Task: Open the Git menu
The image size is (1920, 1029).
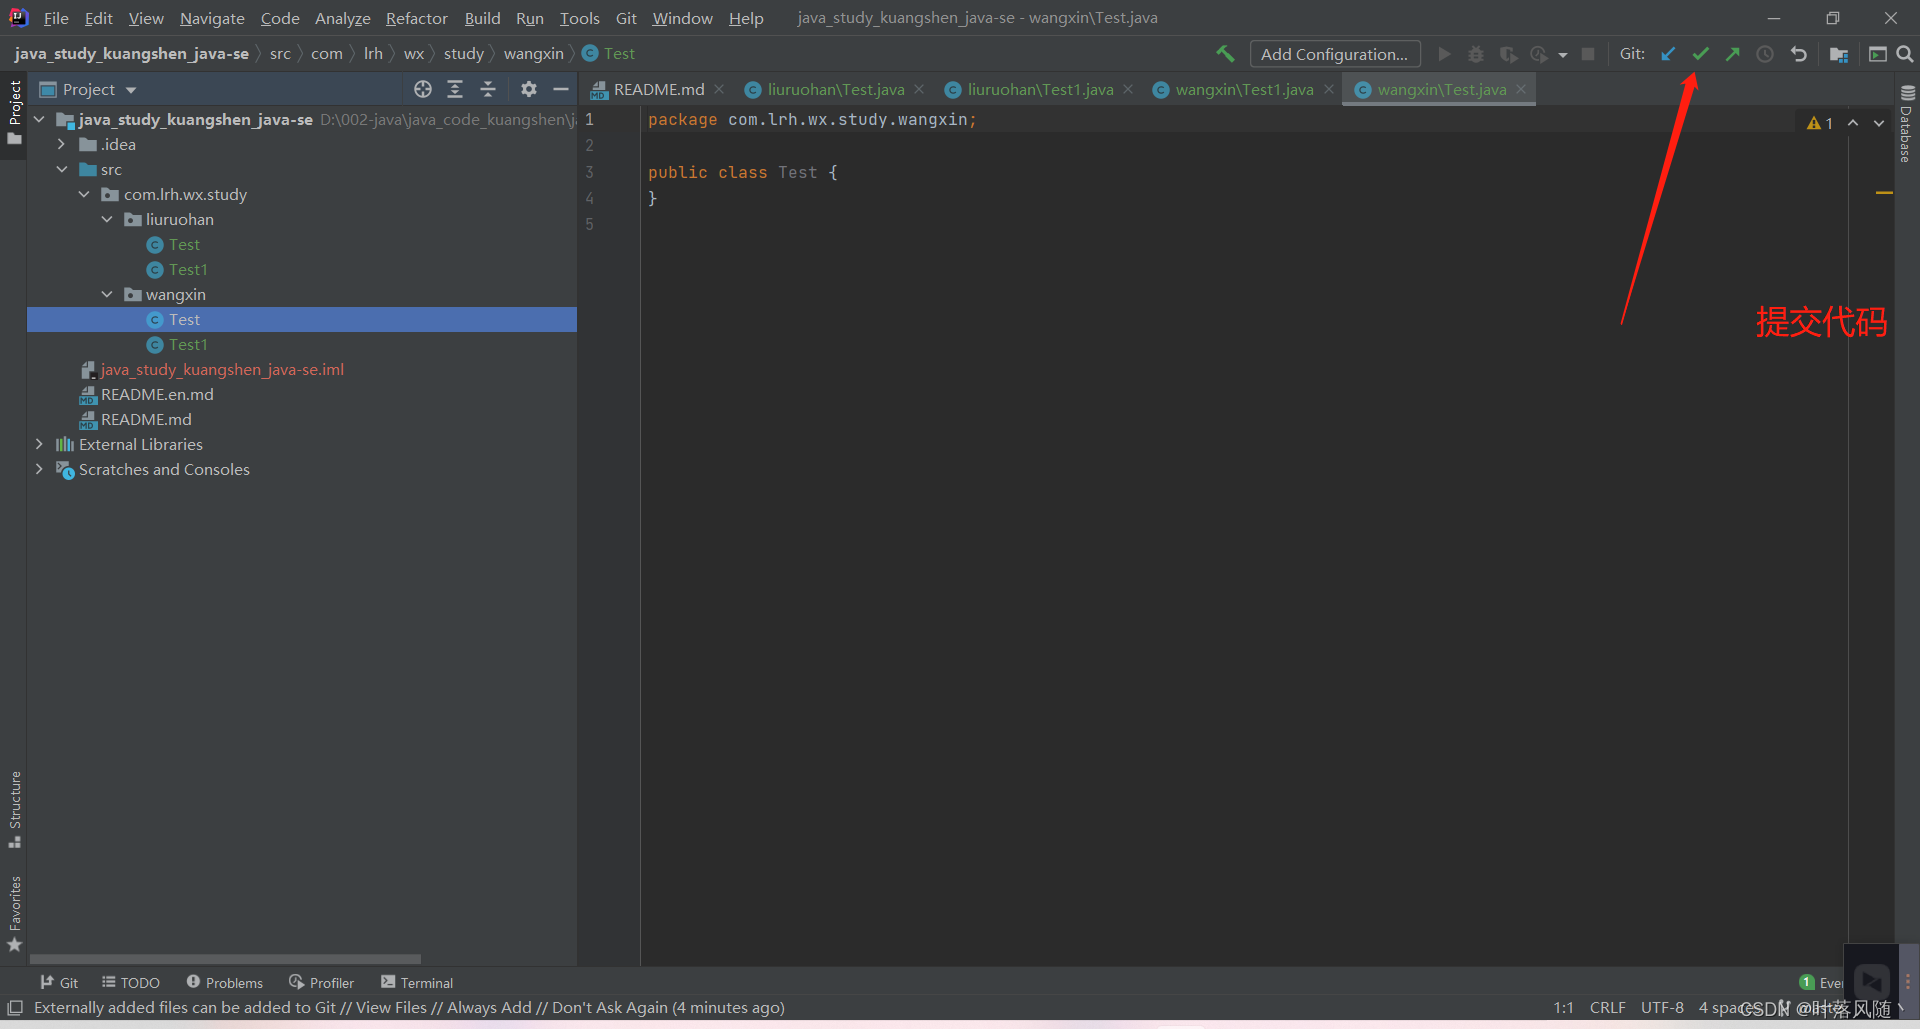Action: pos(626,18)
